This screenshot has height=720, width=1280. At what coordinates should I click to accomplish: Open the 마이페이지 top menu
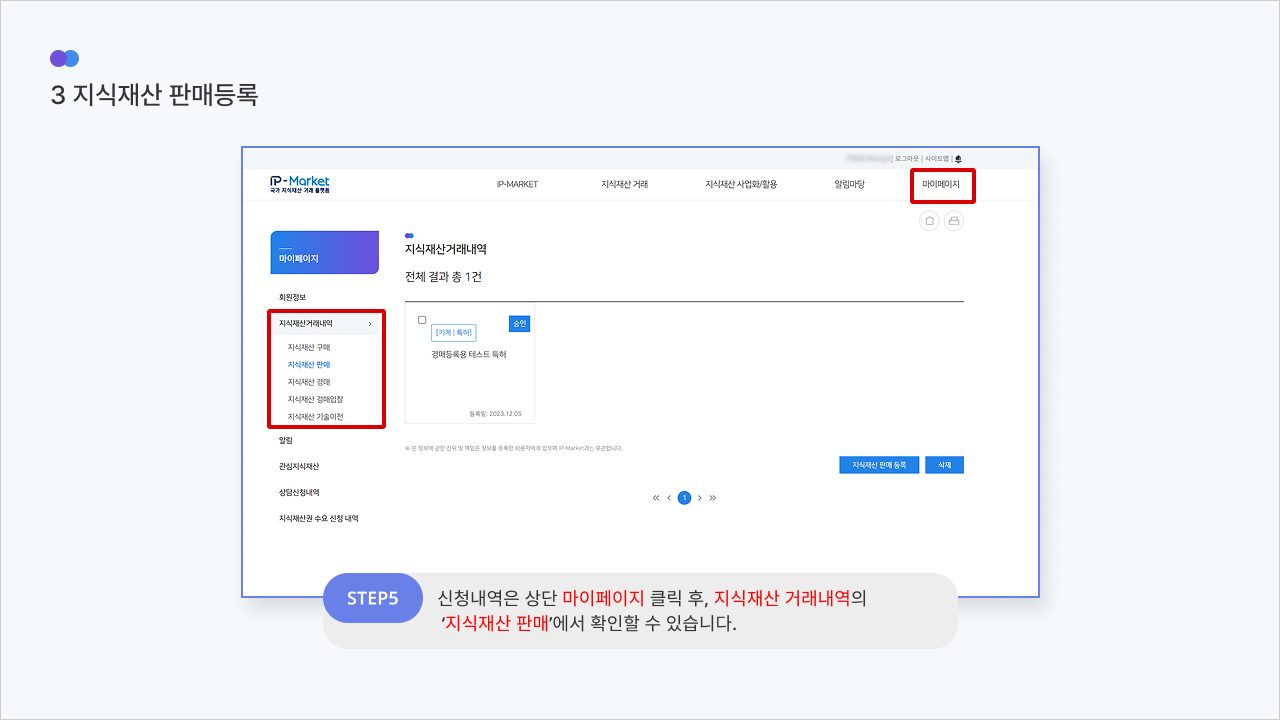tap(940, 184)
